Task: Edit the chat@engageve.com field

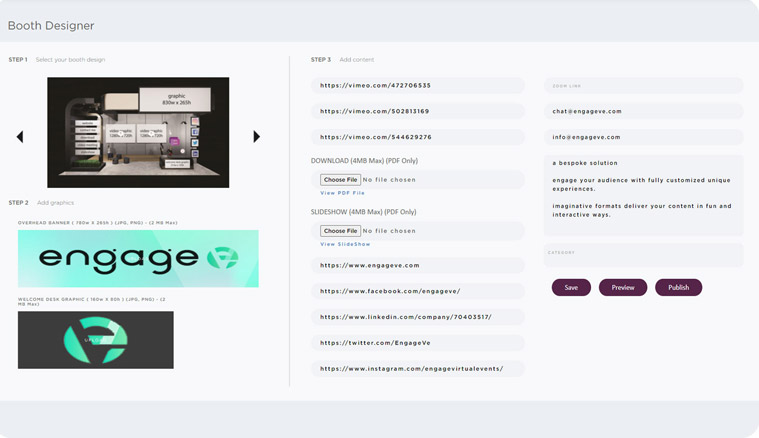Action: (643, 111)
